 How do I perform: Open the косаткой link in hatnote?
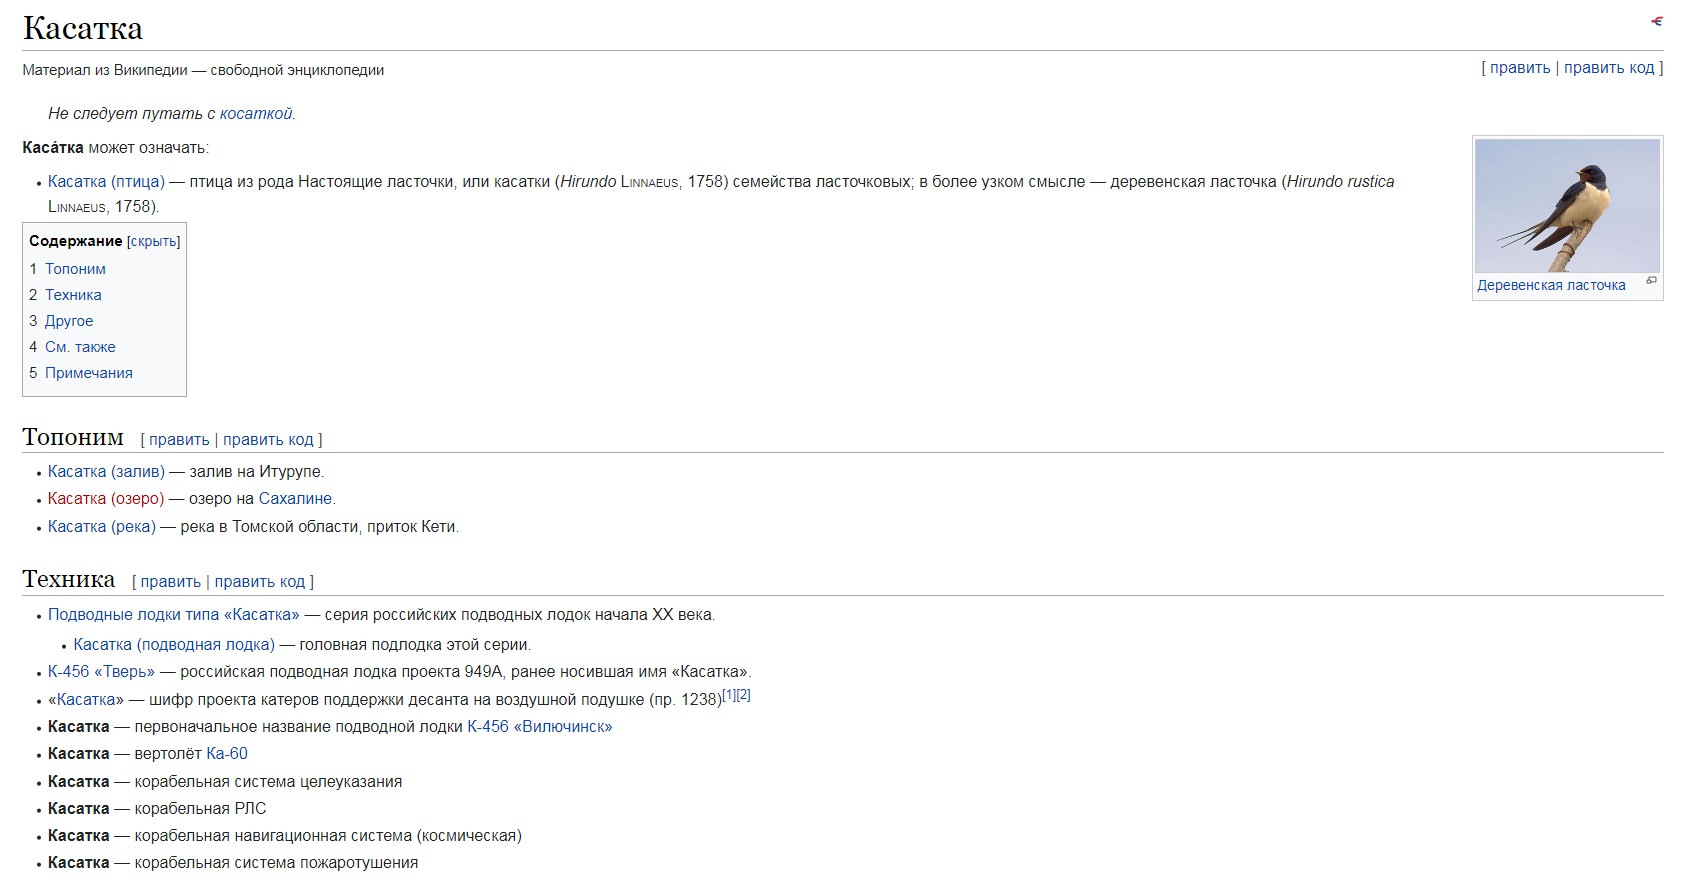(x=256, y=114)
